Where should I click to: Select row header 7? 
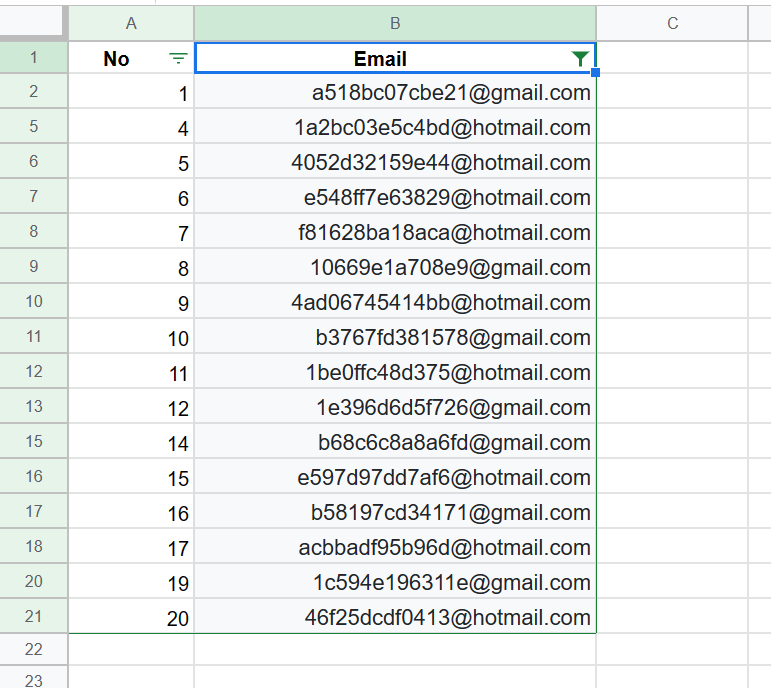coord(33,196)
